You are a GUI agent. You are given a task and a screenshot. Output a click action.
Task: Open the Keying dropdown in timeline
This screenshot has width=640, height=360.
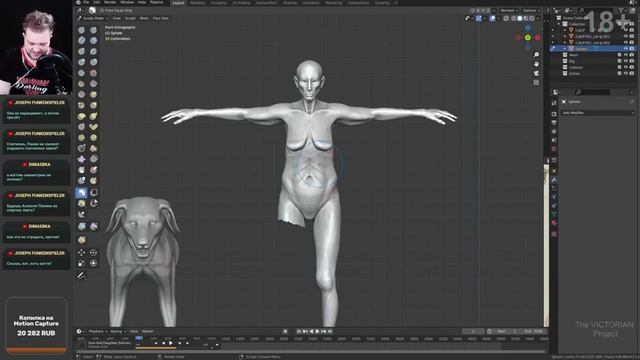(119, 331)
